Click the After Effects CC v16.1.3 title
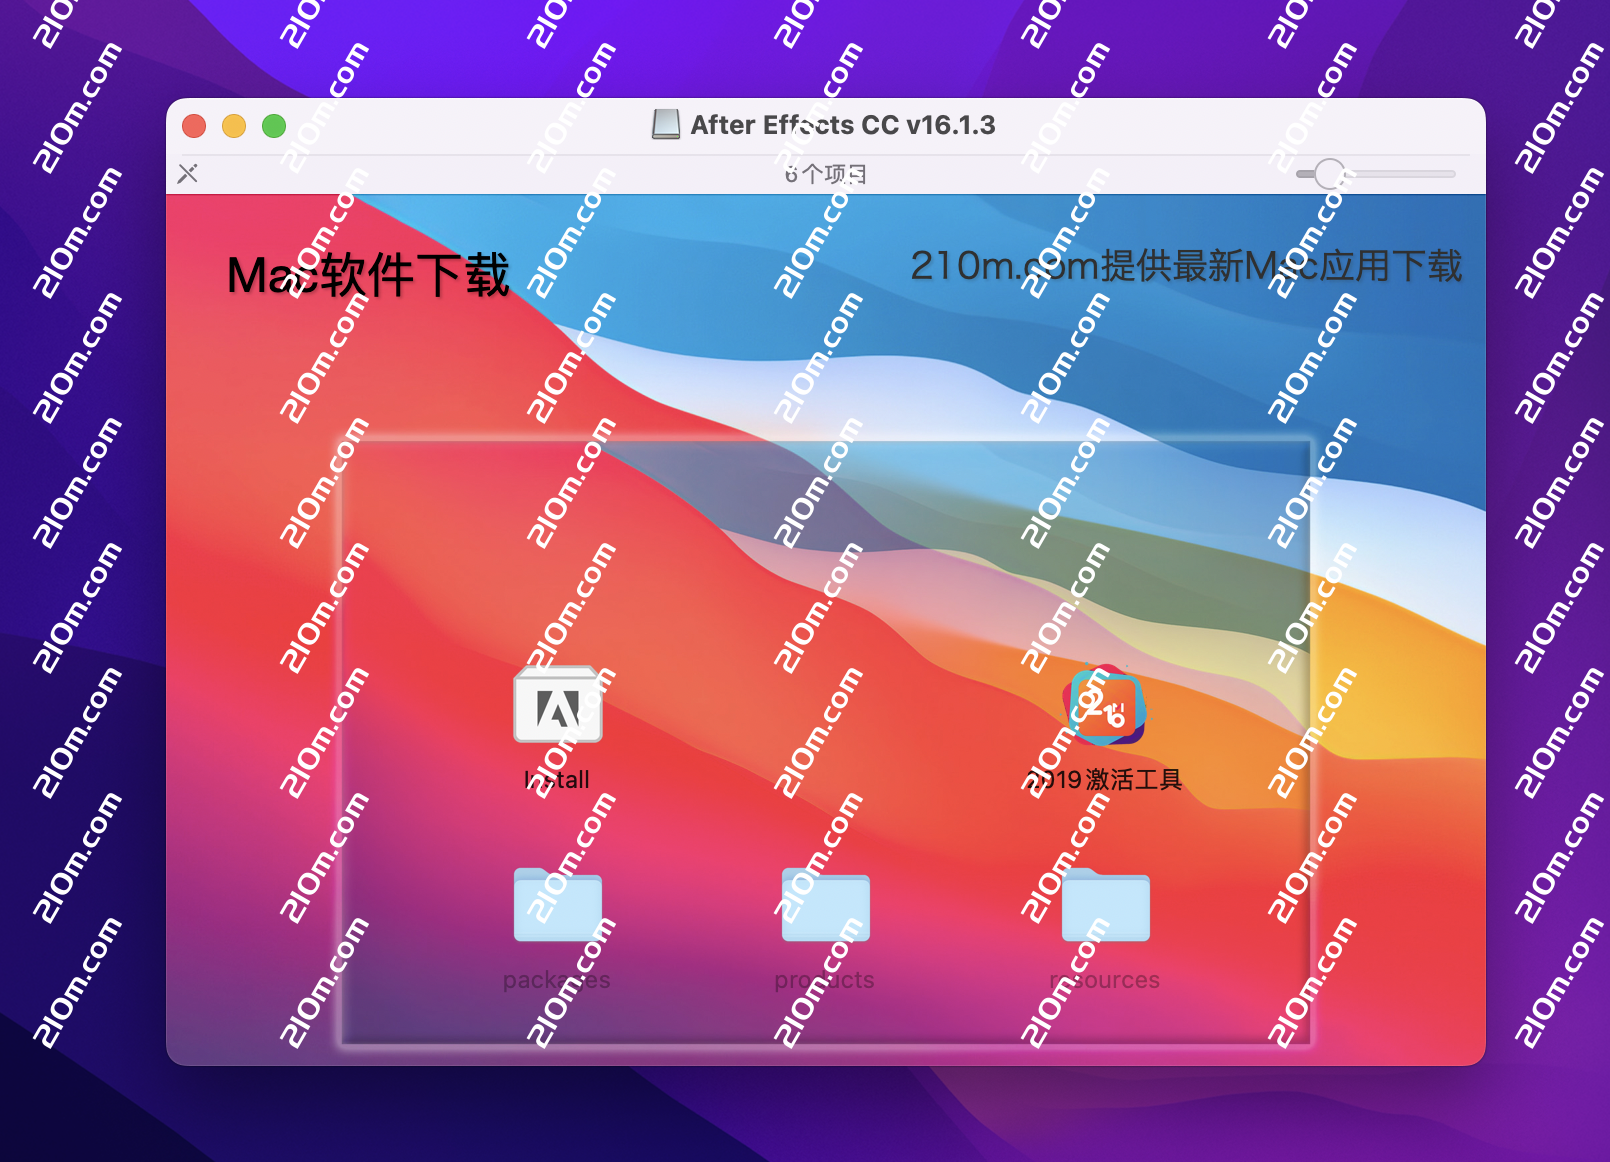 (843, 125)
